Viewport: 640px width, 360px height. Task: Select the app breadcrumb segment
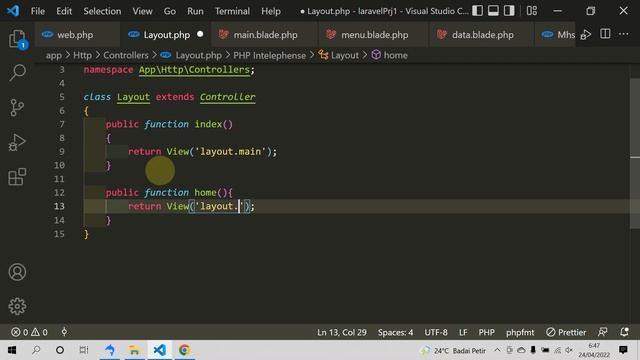click(53, 55)
